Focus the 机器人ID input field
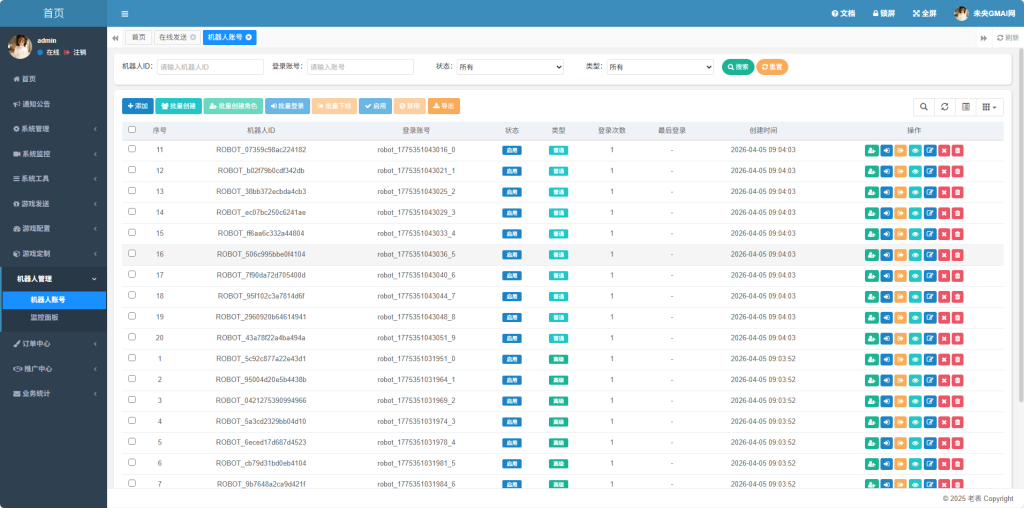This screenshot has height=508, width=1024. pos(210,67)
